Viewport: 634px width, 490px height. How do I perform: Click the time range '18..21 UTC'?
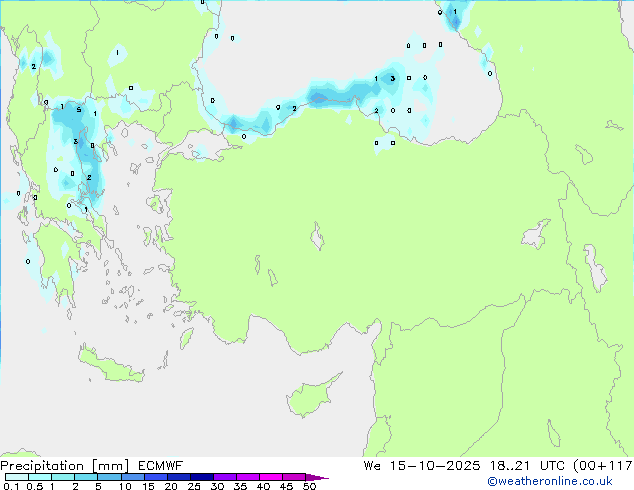[x=528, y=466]
